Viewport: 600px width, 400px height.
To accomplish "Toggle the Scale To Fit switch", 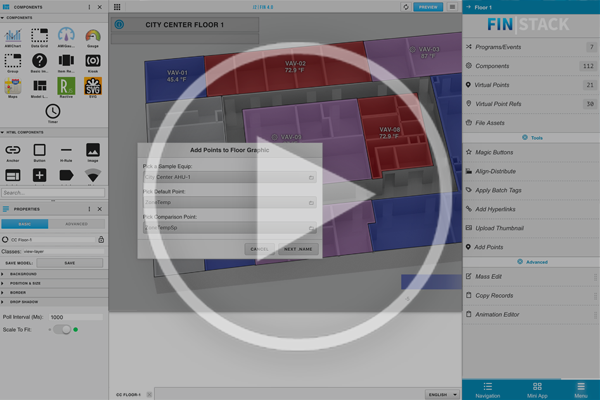I will click(x=62, y=330).
